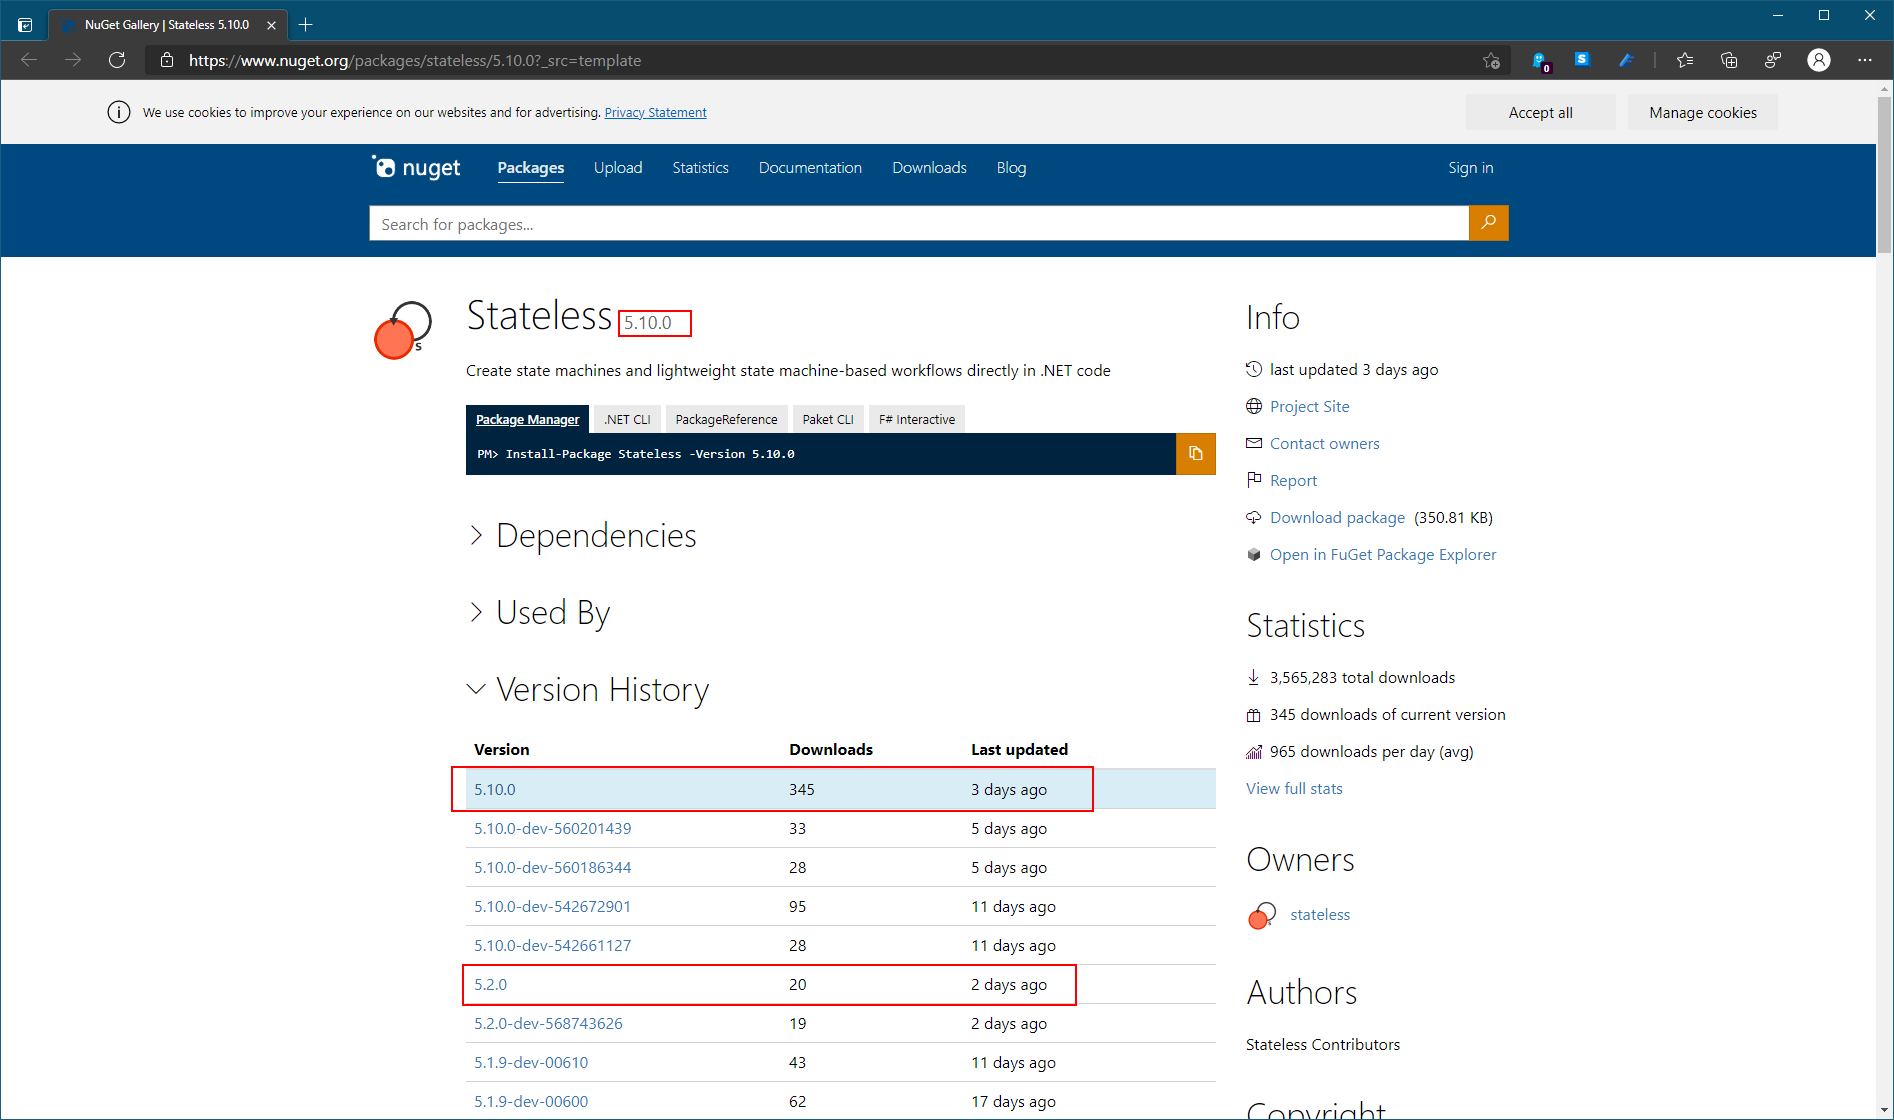Click the nuget logo to go home
This screenshot has height=1120, width=1894.
coord(415,167)
